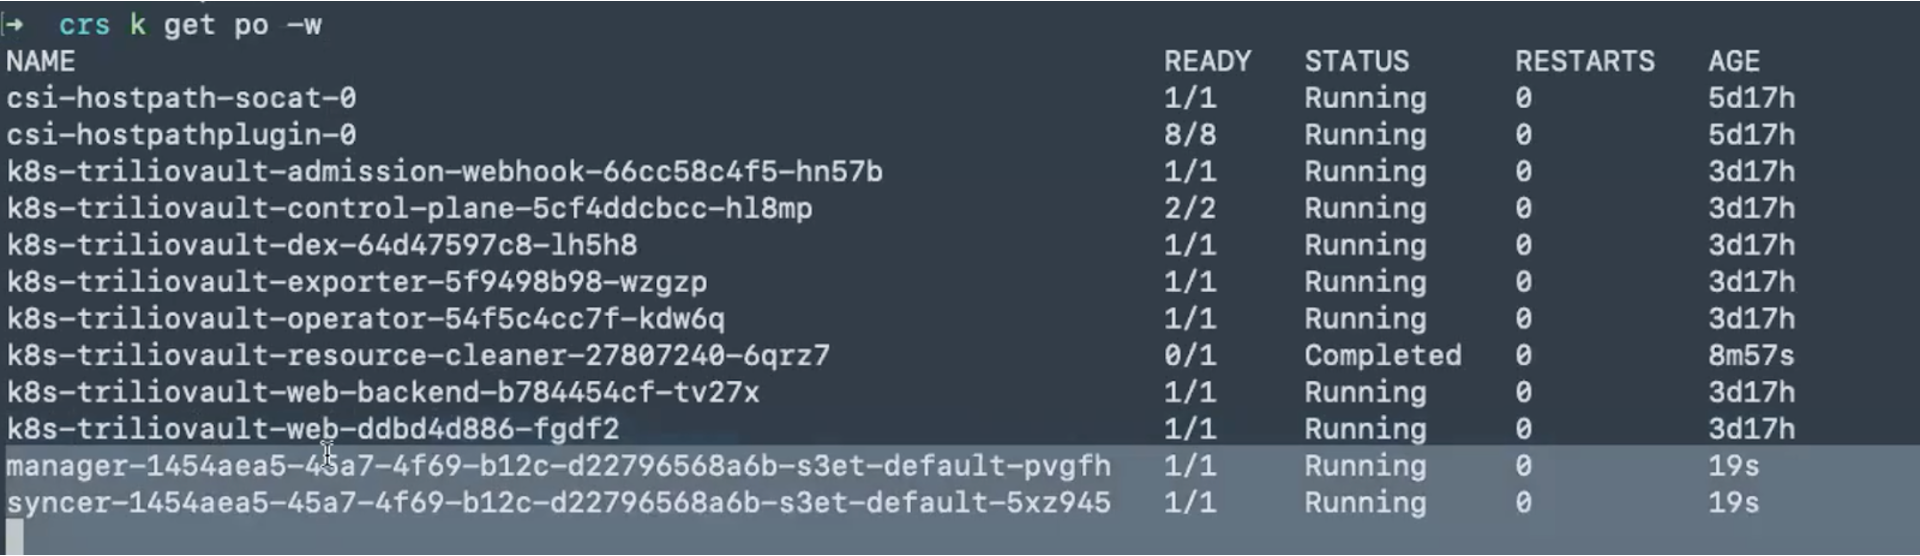This screenshot has width=1920, height=556.
Task: Select the csi-hostpath-socat-0 pod name
Action: (181, 98)
